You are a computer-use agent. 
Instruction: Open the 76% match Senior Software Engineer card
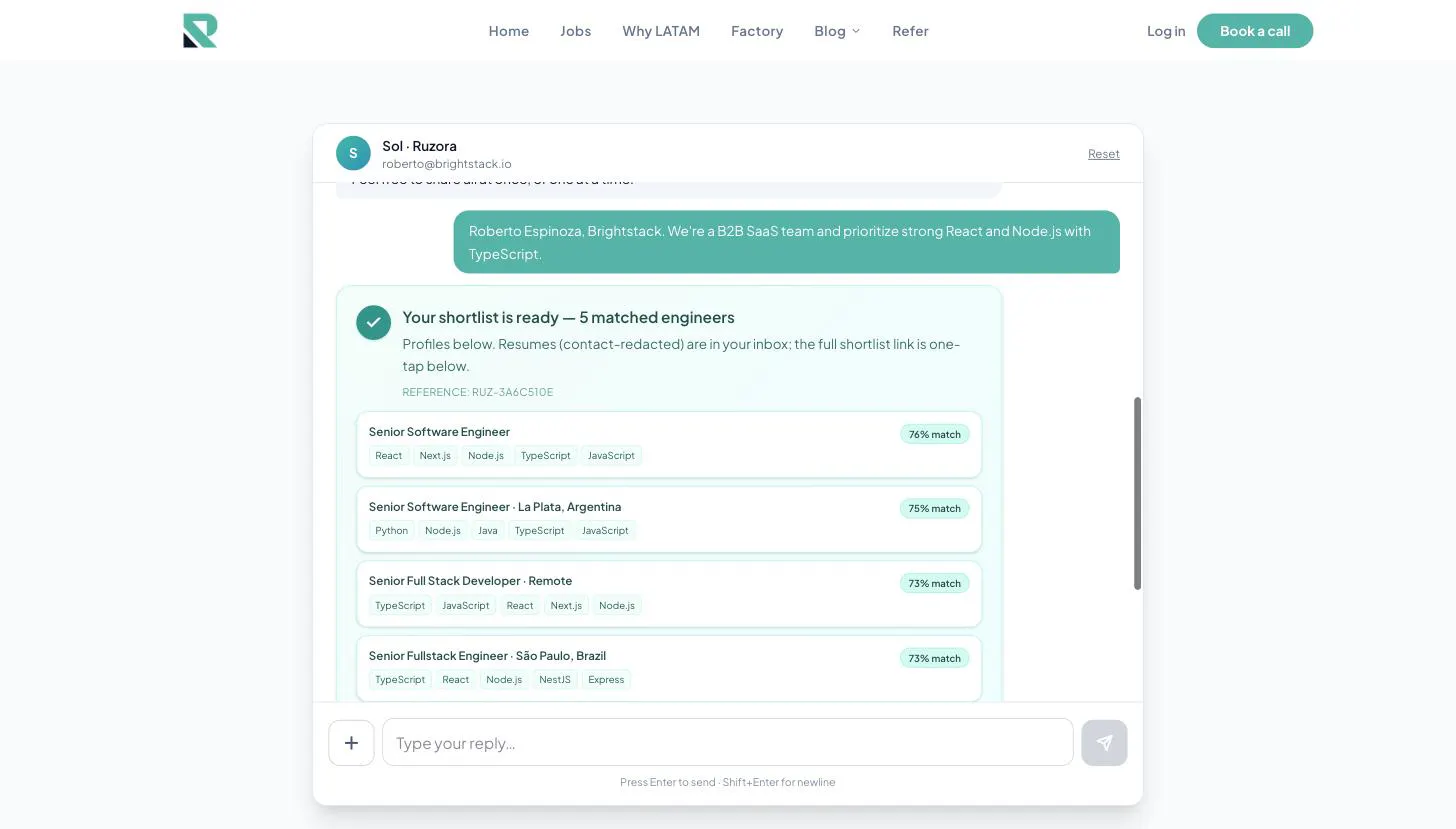[x=669, y=444]
